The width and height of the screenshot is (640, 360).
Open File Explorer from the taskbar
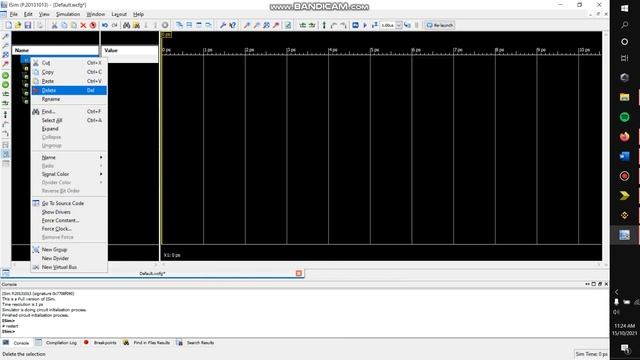[624, 97]
